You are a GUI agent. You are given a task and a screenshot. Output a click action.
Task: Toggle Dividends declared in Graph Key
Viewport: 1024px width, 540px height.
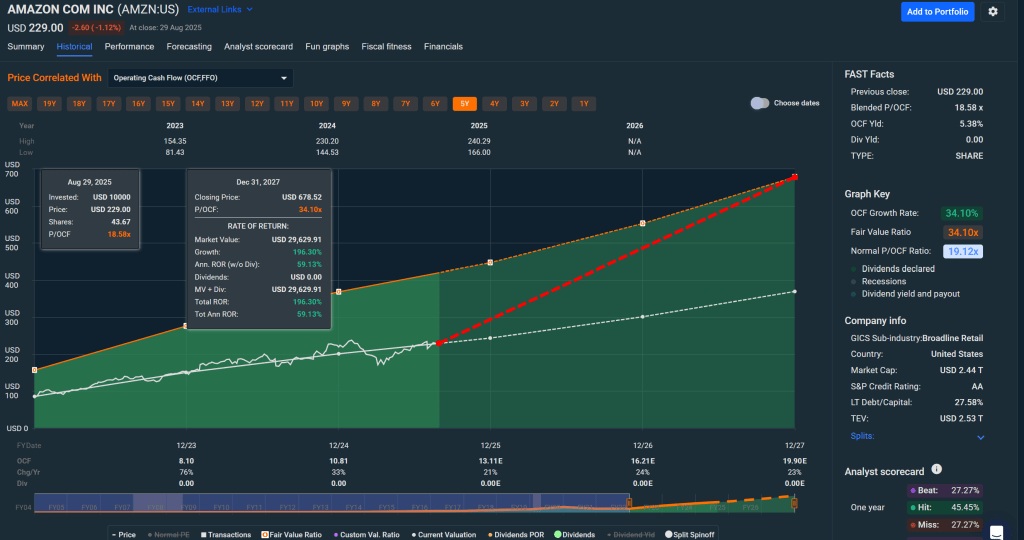point(898,268)
